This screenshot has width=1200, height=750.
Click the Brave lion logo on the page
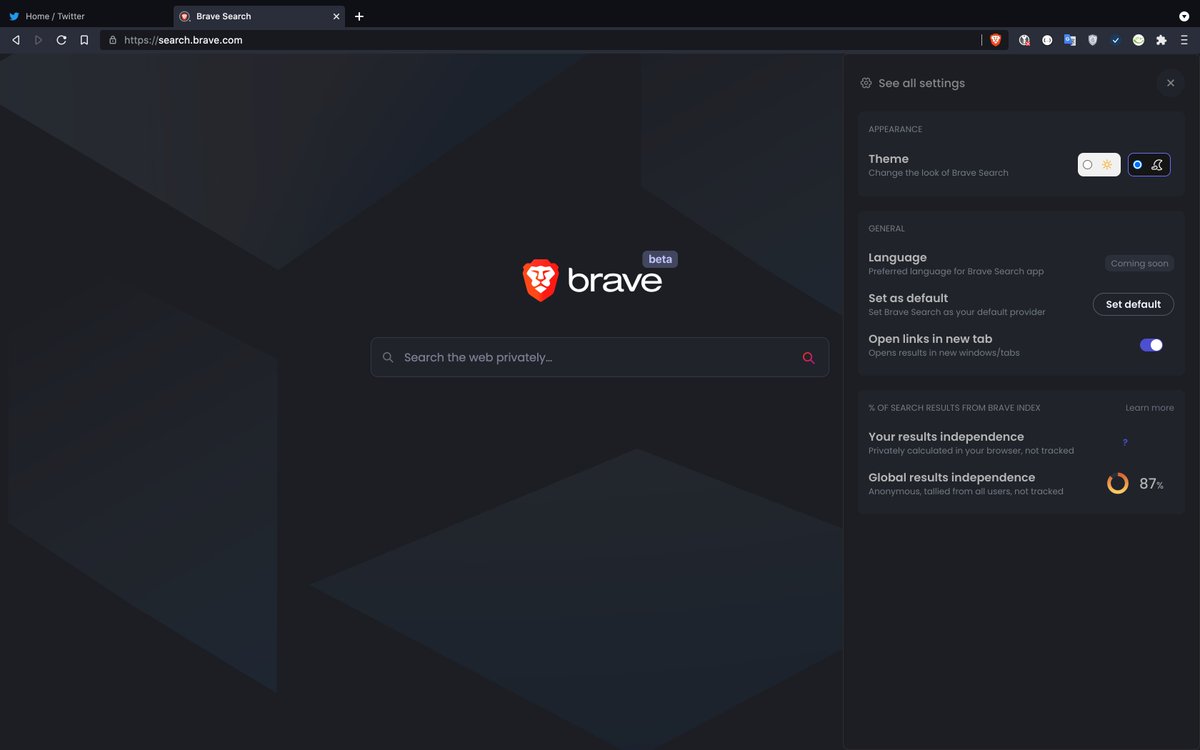click(540, 280)
